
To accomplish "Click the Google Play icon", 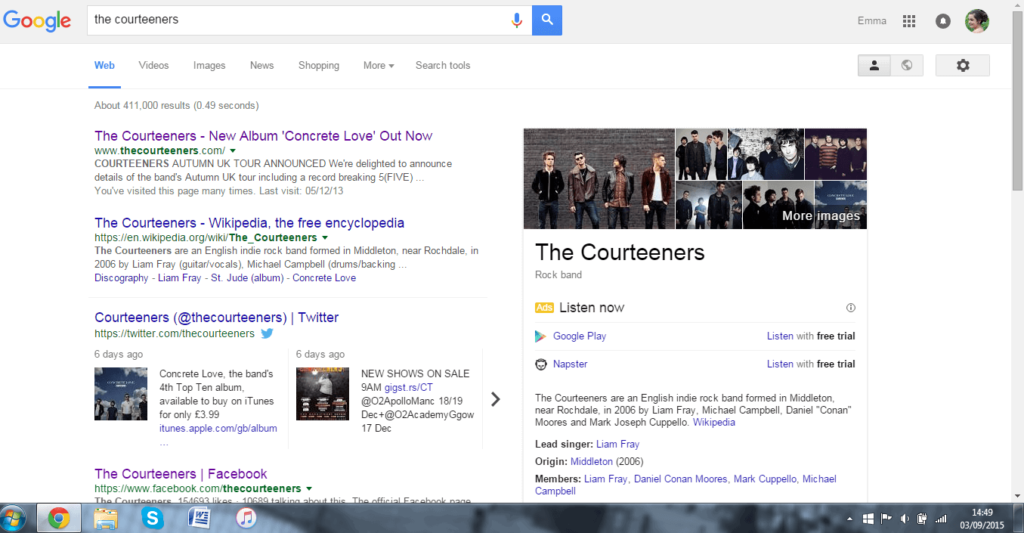I will (x=540, y=336).
